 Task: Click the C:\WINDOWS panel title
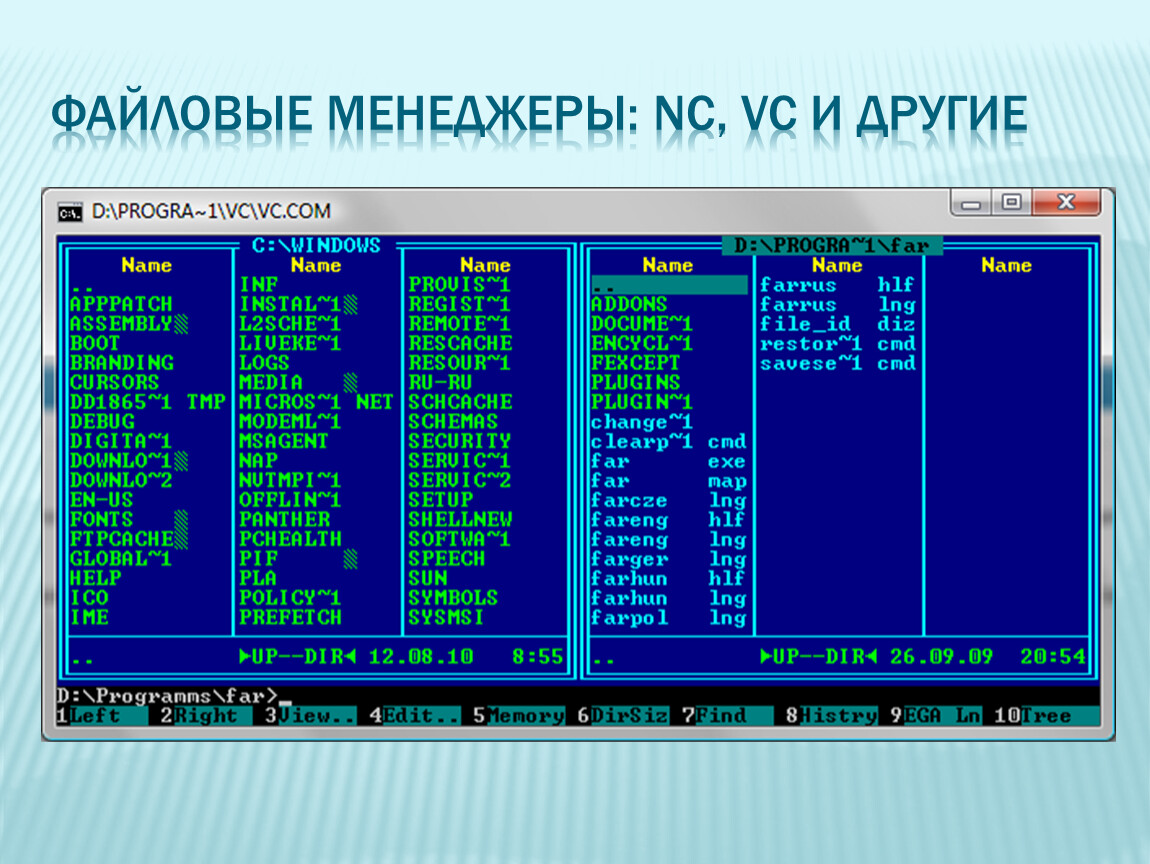316,245
